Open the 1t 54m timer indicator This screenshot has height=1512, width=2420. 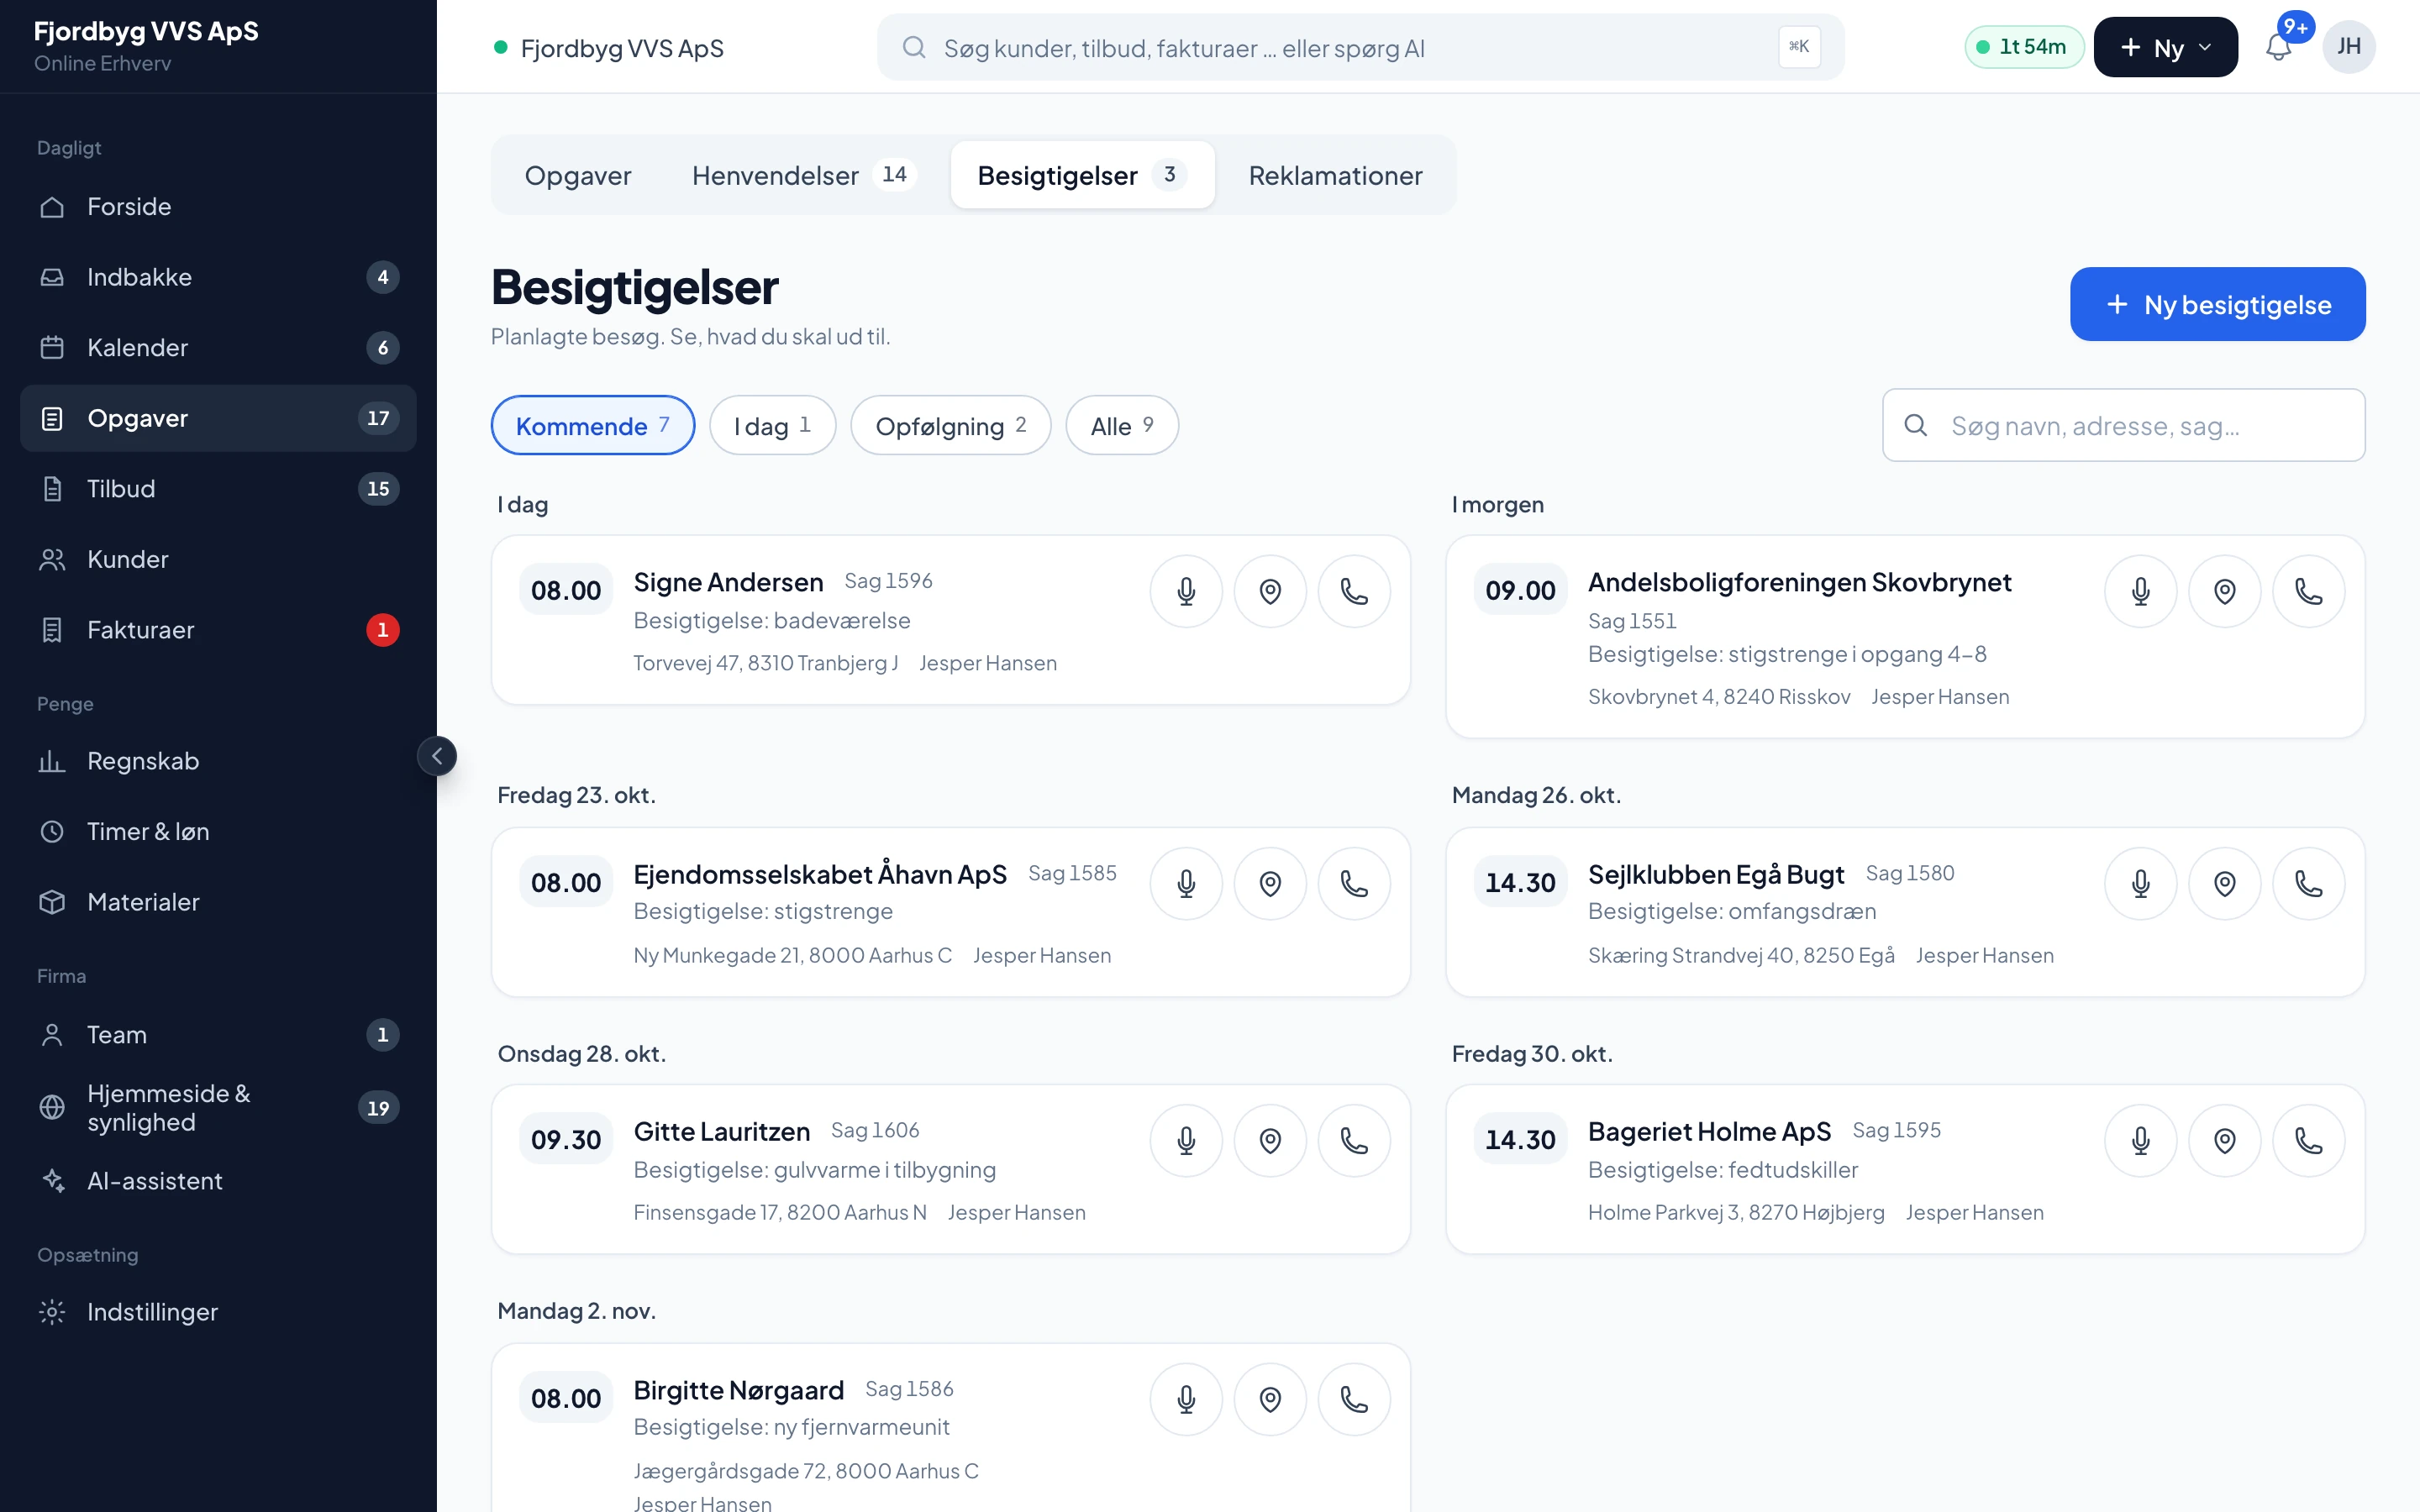[x=2024, y=47]
